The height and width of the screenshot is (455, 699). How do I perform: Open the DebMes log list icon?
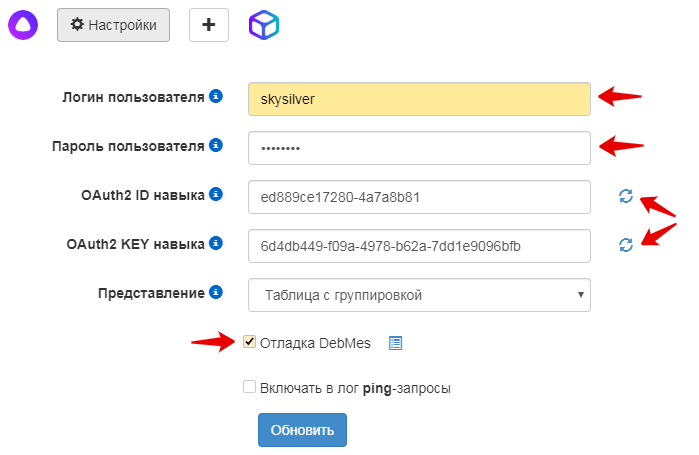[395, 343]
